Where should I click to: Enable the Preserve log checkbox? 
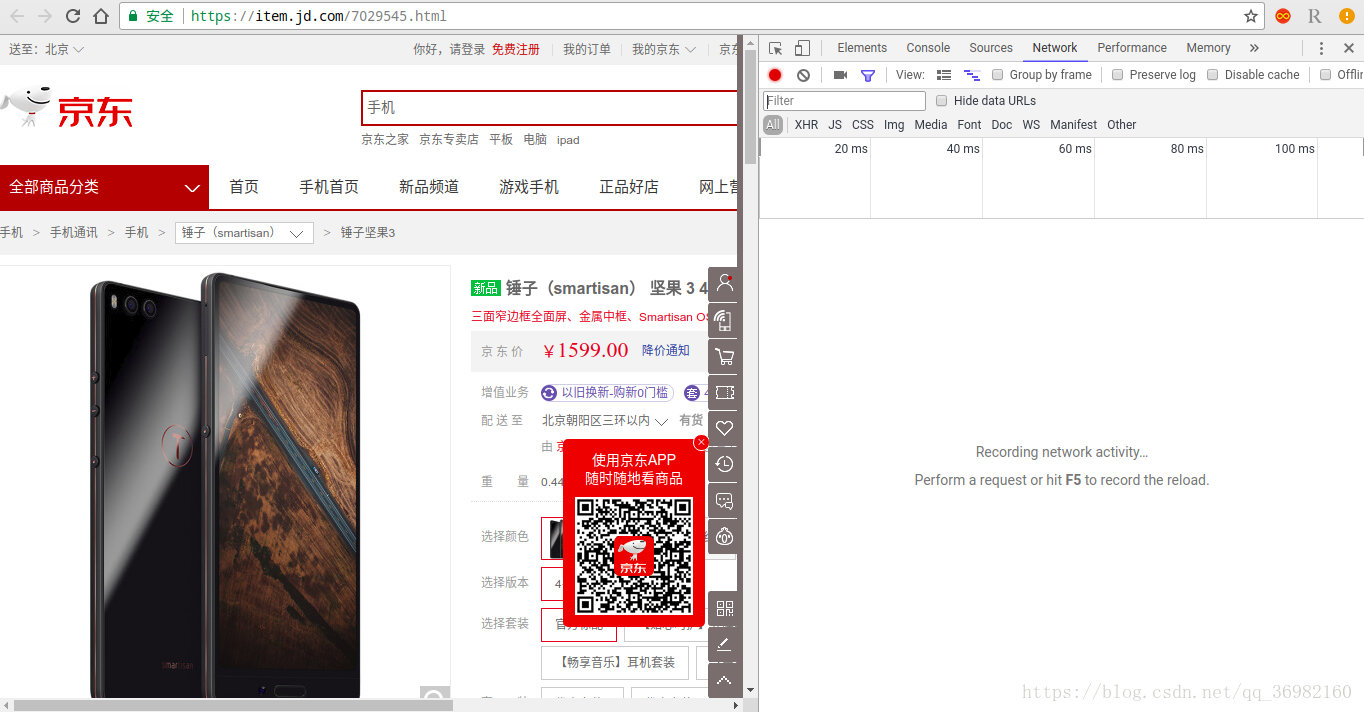tap(1117, 75)
